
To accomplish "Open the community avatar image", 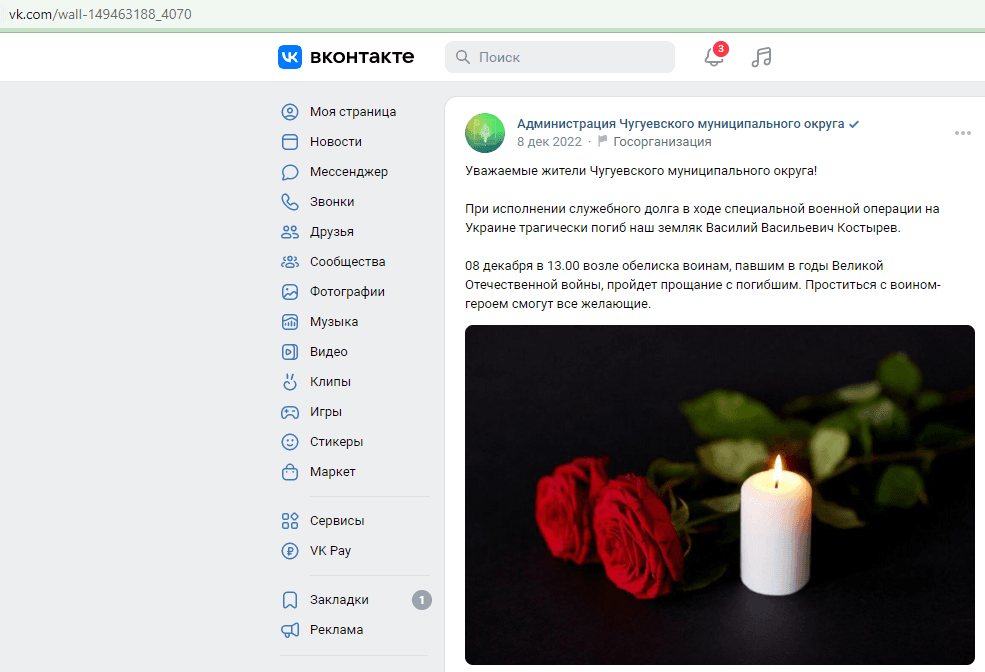I will point(485,133).
